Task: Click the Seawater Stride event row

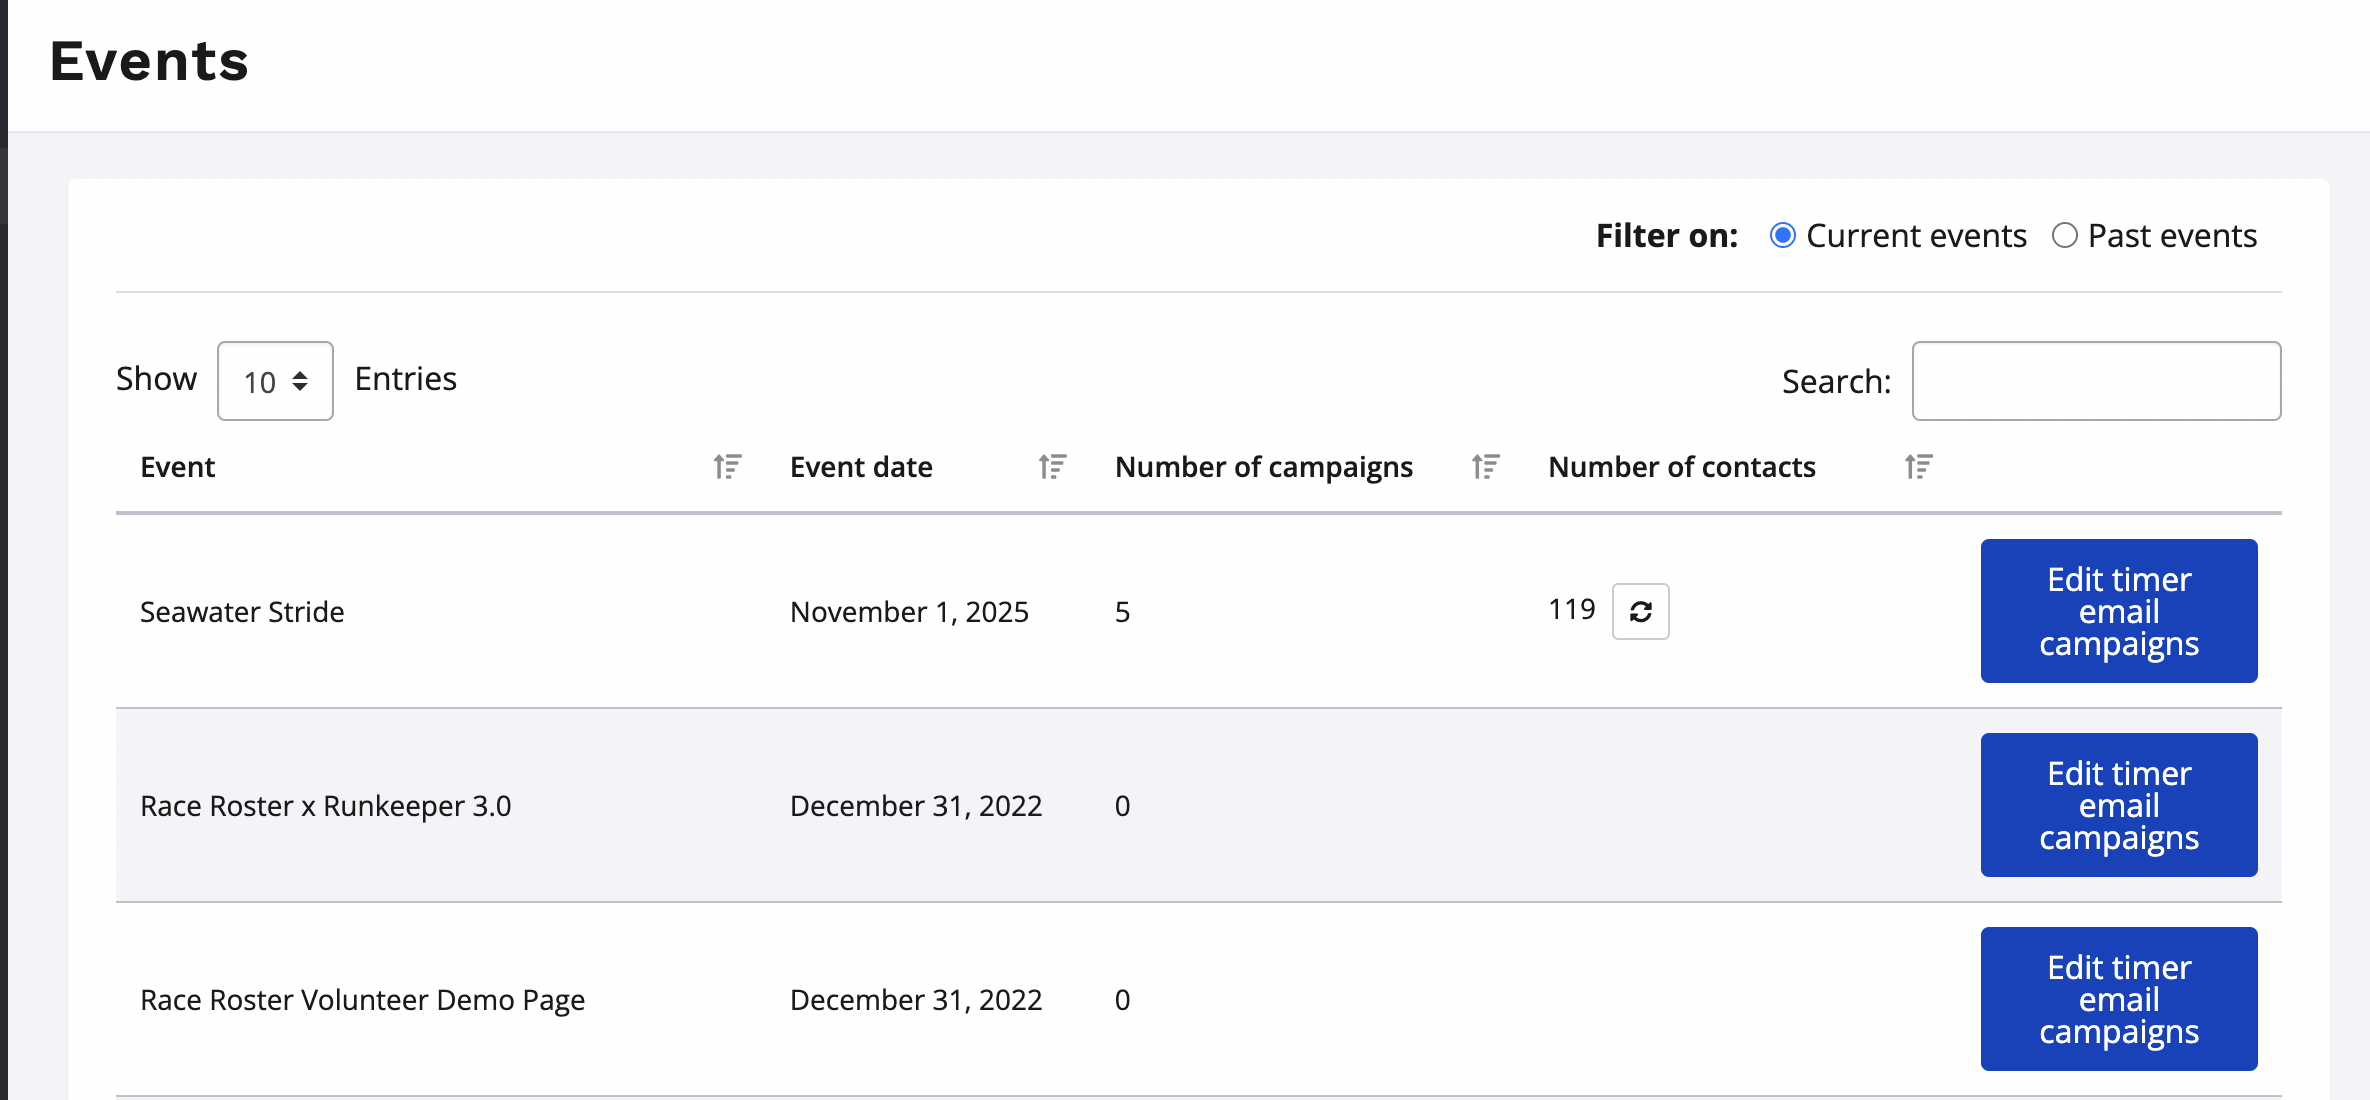Action: (x=242, y=612)
